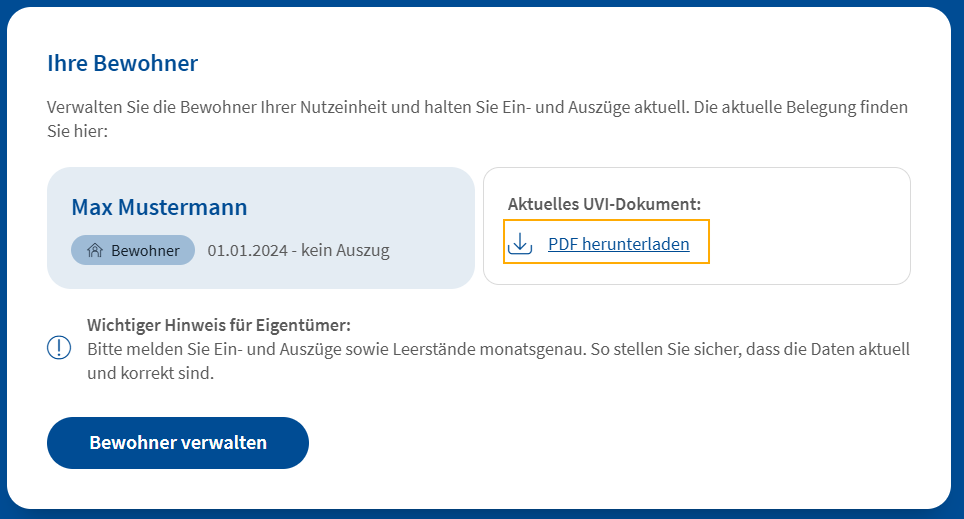The height and width of the screenshot is (519, 964).
Task: Click the Wichtiger Hinweis für Eigentümer heading
Action: pyautogui.click(x=219, y=325)
